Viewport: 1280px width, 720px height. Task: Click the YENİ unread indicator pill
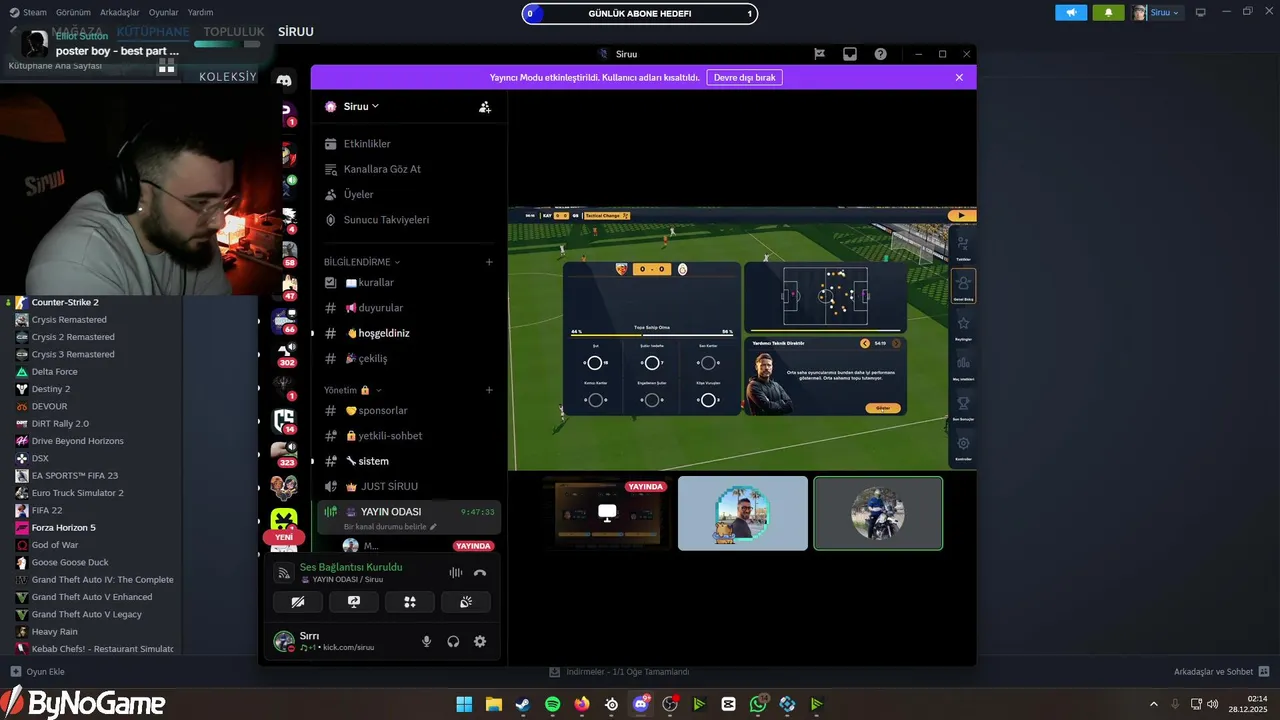pos(284,537)
